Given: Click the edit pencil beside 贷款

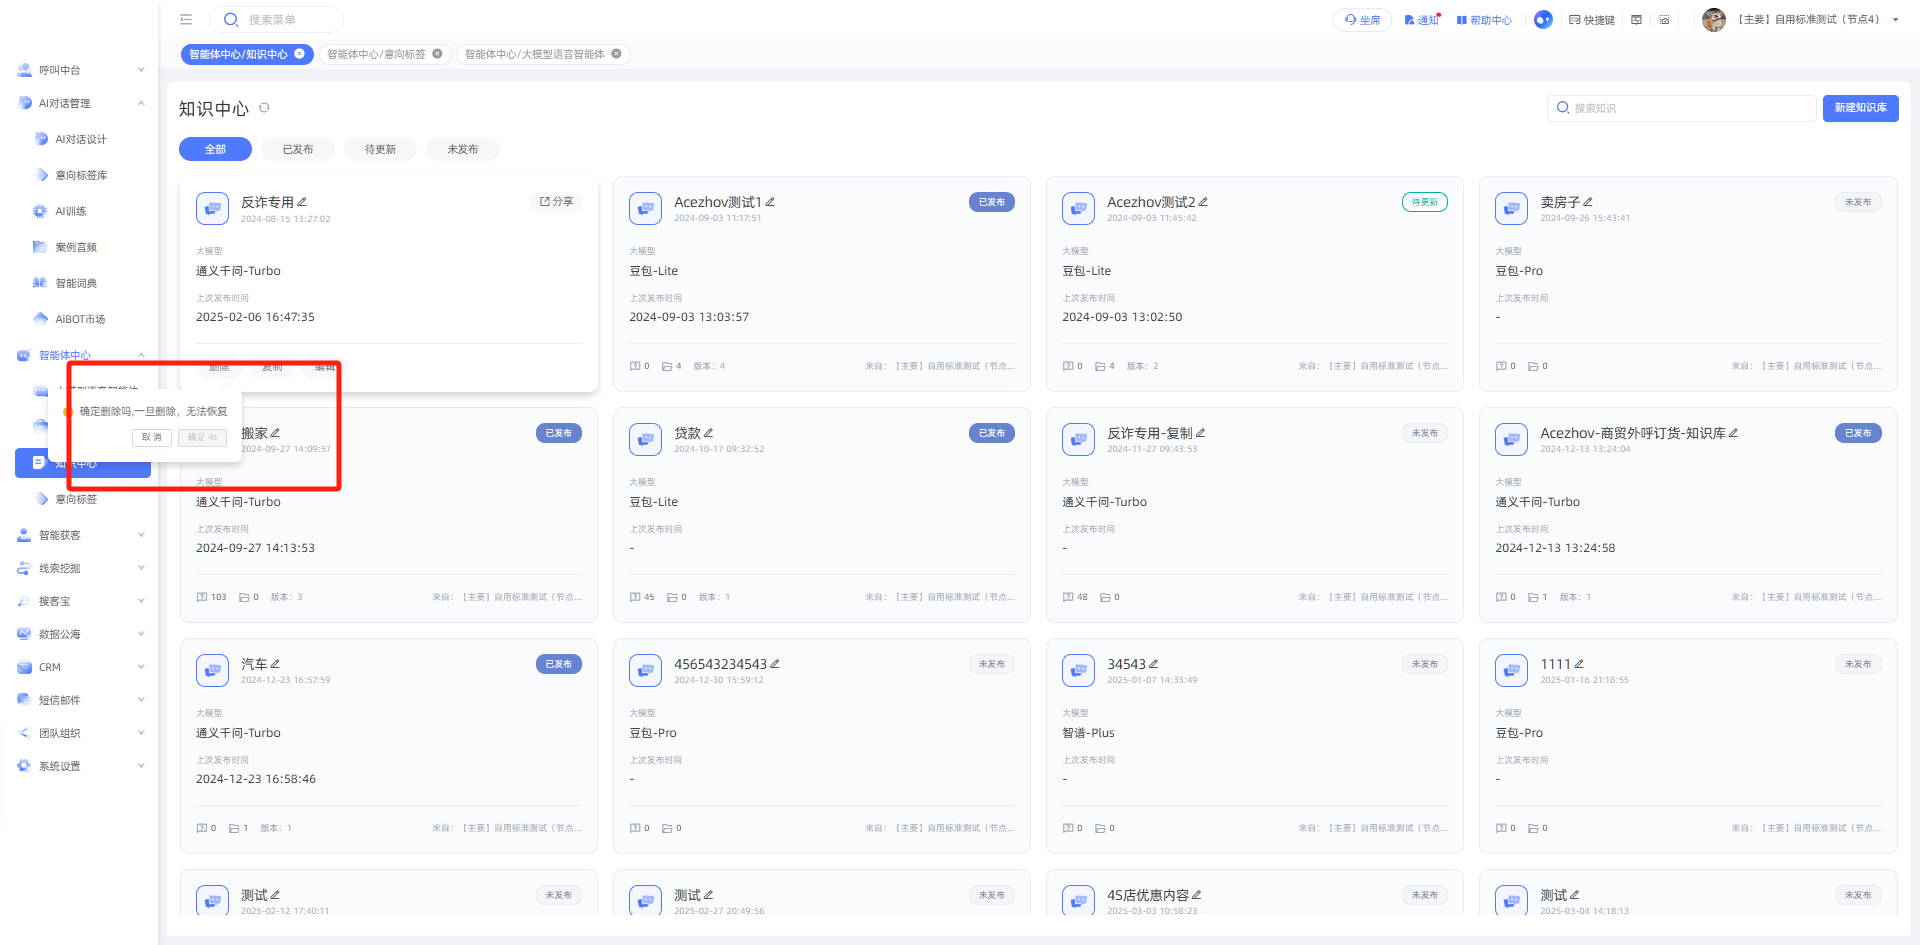Looking at the screenshot, I should click(708, 433).
